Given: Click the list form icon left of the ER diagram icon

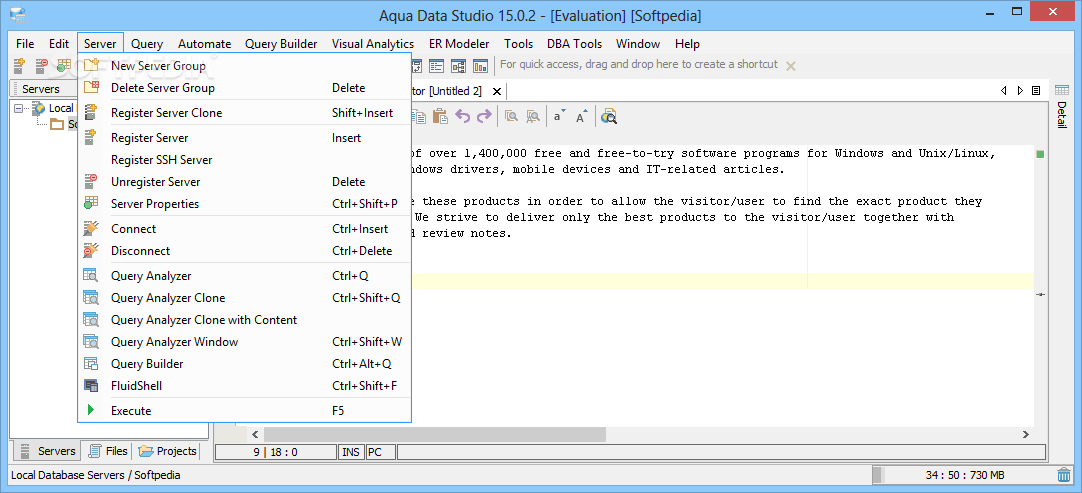Looking at the screenshot, I should 437,66.
